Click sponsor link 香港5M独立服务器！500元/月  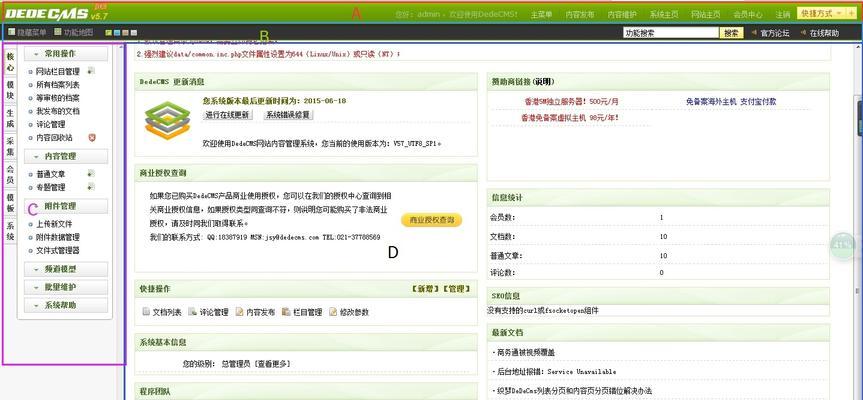572,102
